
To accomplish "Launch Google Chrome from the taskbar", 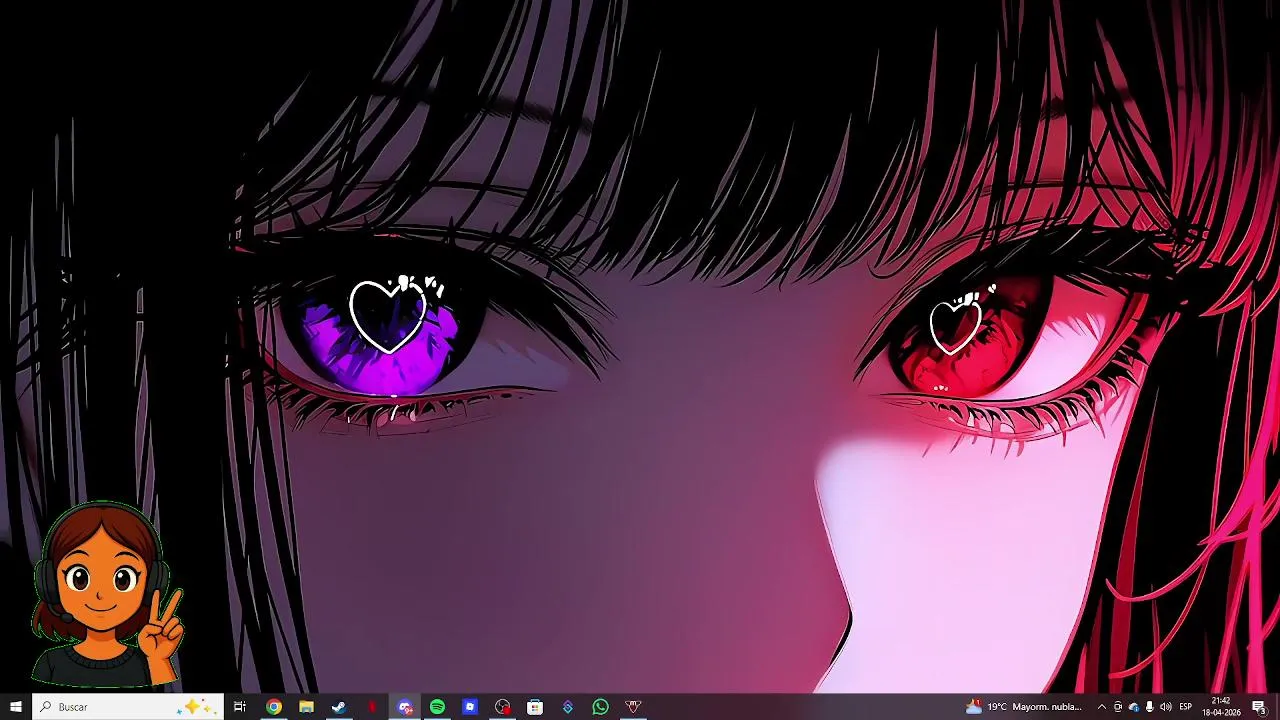I will click(x=273, y=707).
